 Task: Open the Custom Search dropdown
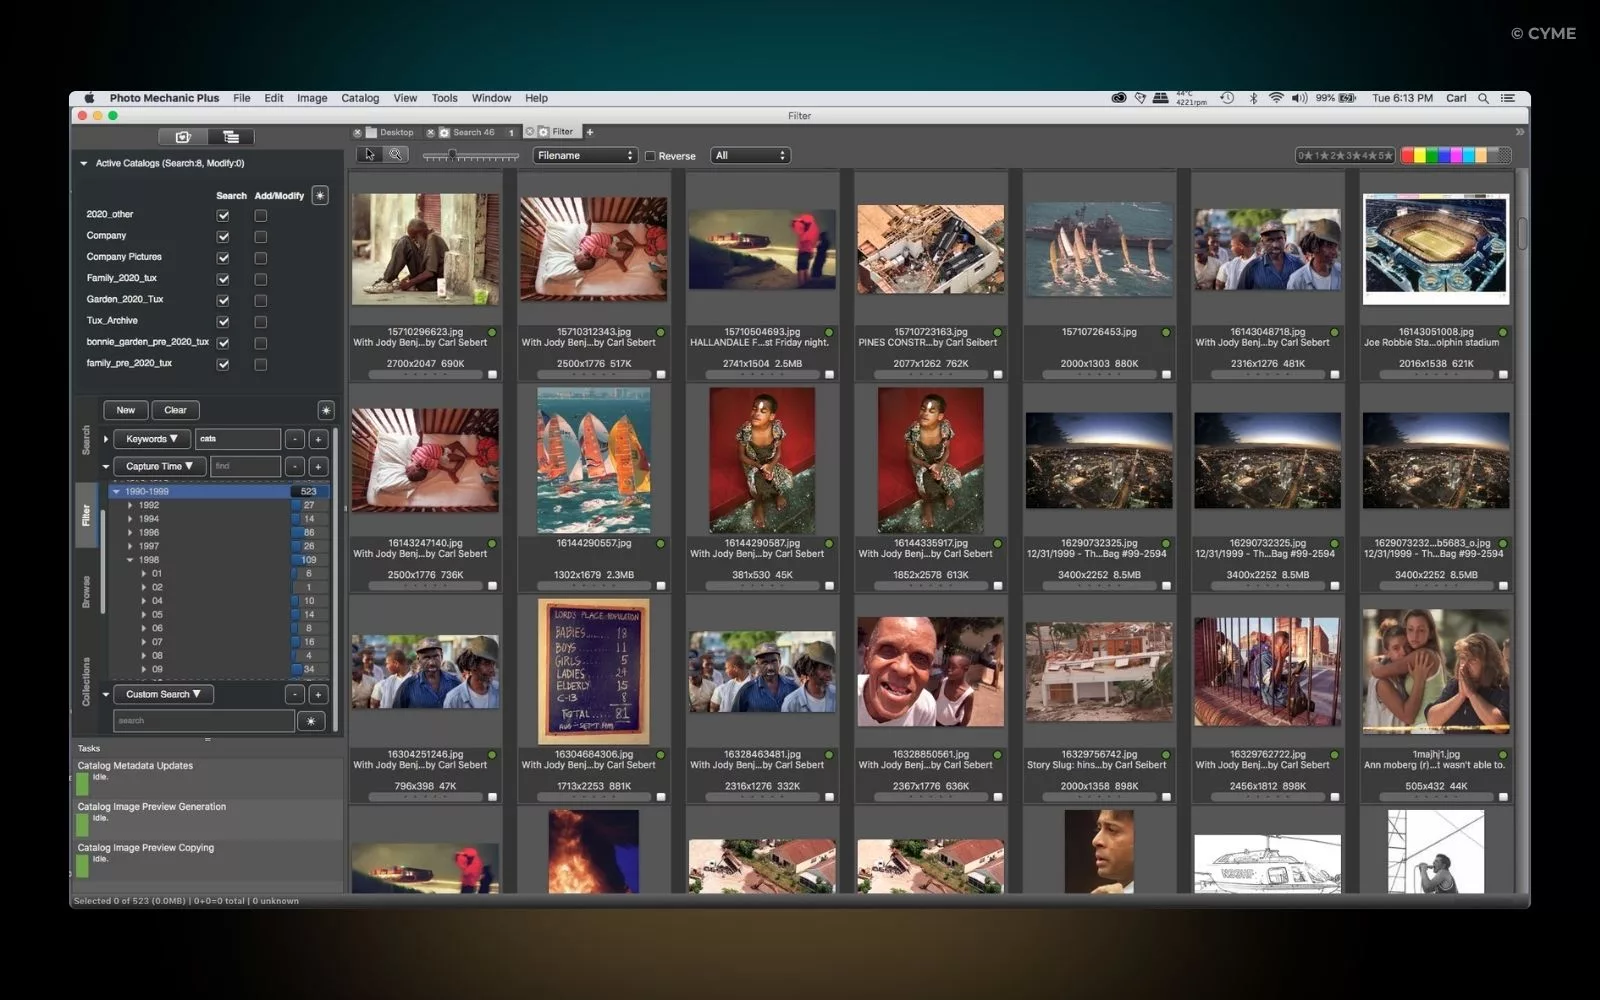click(x=162, y=694)
